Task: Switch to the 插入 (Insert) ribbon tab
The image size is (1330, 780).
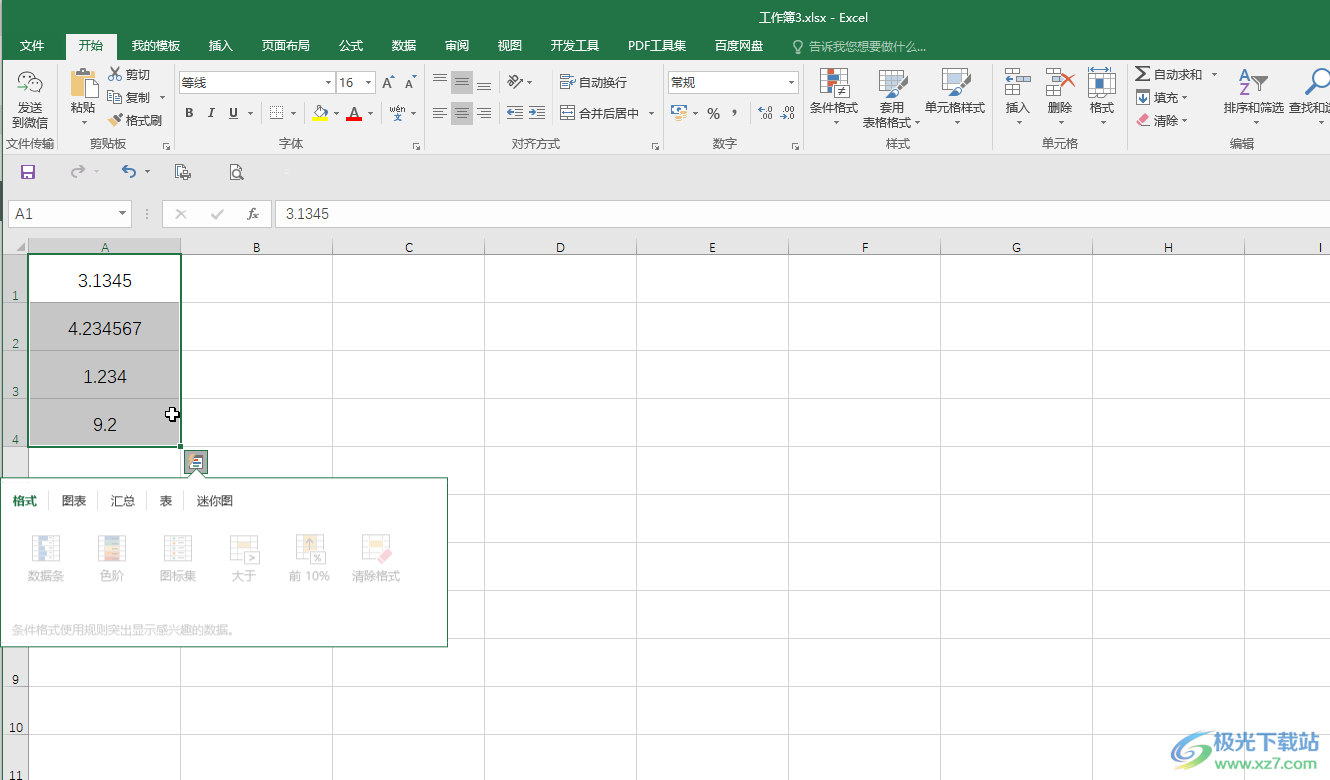Action: click(x=221, y=46)
